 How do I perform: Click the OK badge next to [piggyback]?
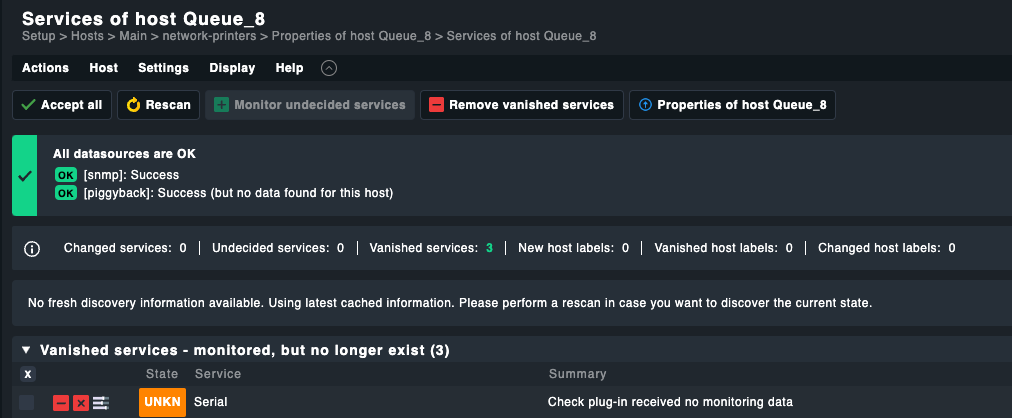click(66, 193)
